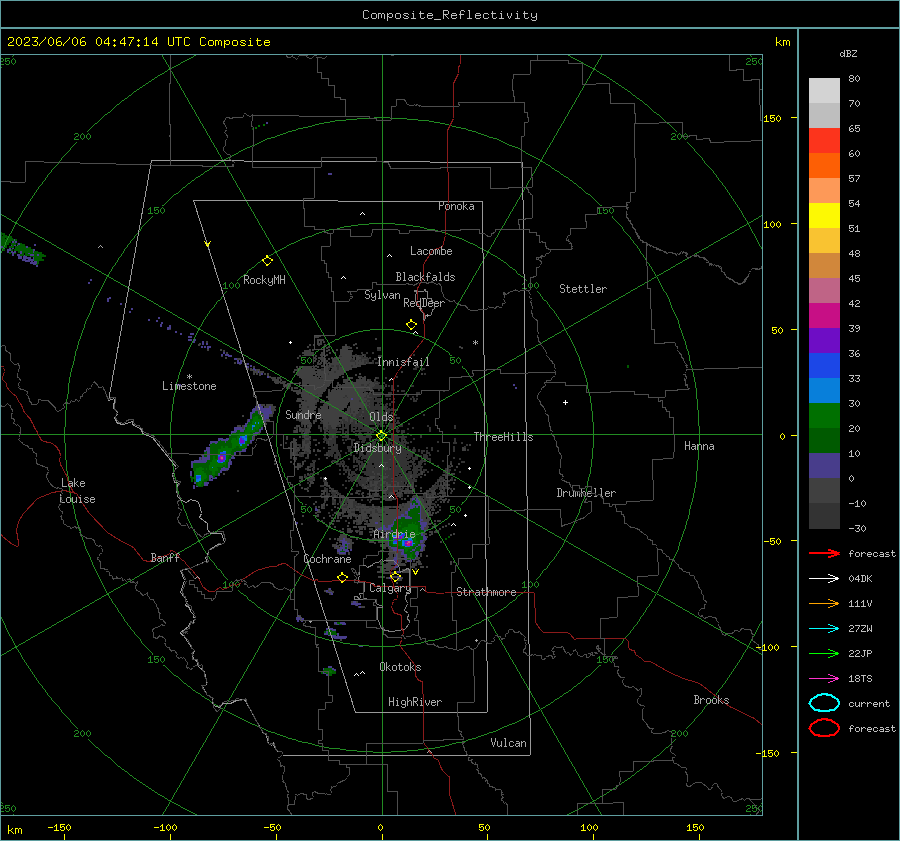This screenshot has height=841, width=900.
Task: Click the HighRiver label
Action: click(x=415, y=702)
